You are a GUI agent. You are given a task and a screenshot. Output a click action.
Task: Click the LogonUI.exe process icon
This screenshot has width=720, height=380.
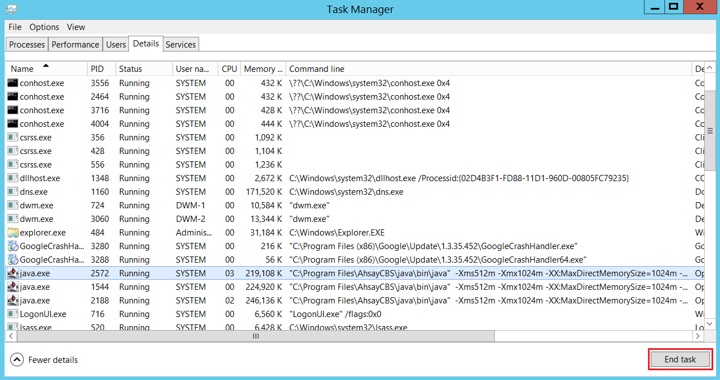[x=12, y=314]
